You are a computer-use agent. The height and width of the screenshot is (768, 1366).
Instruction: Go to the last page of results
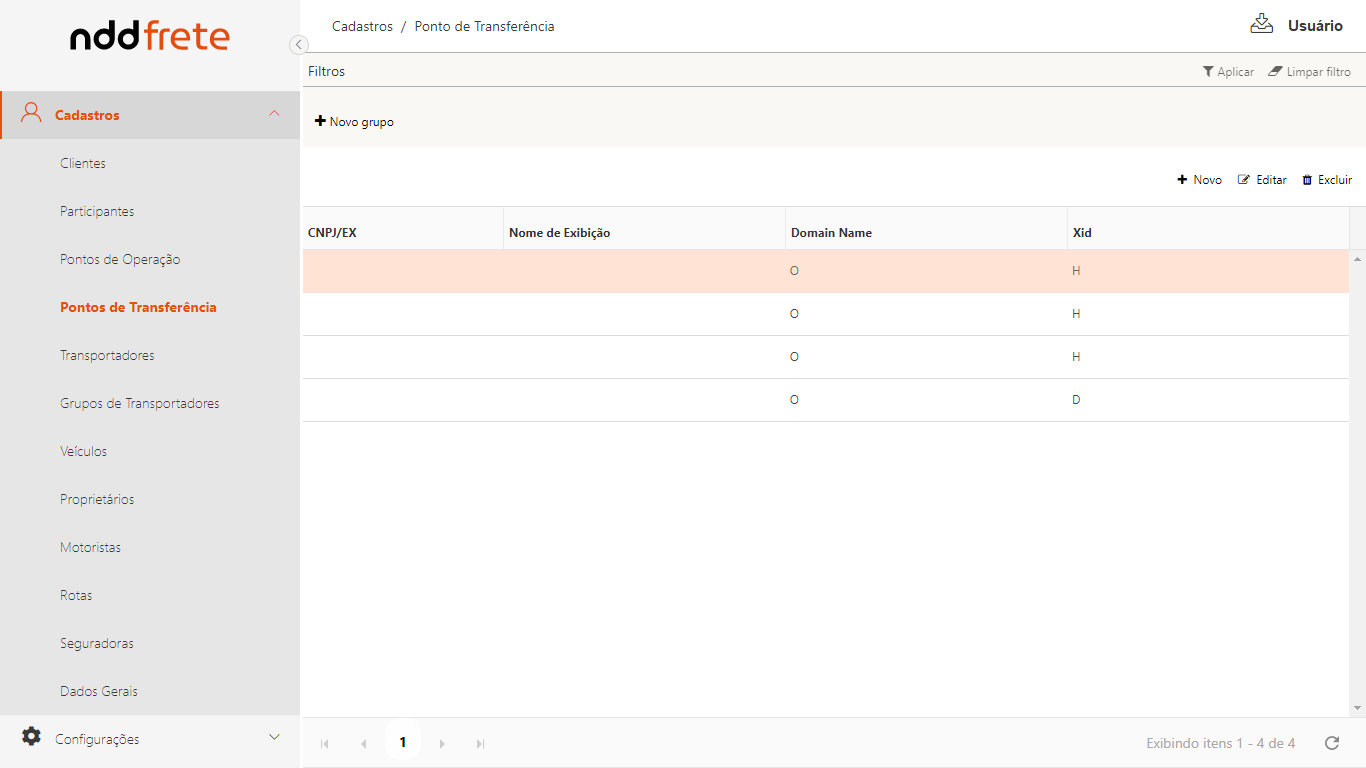480,743
